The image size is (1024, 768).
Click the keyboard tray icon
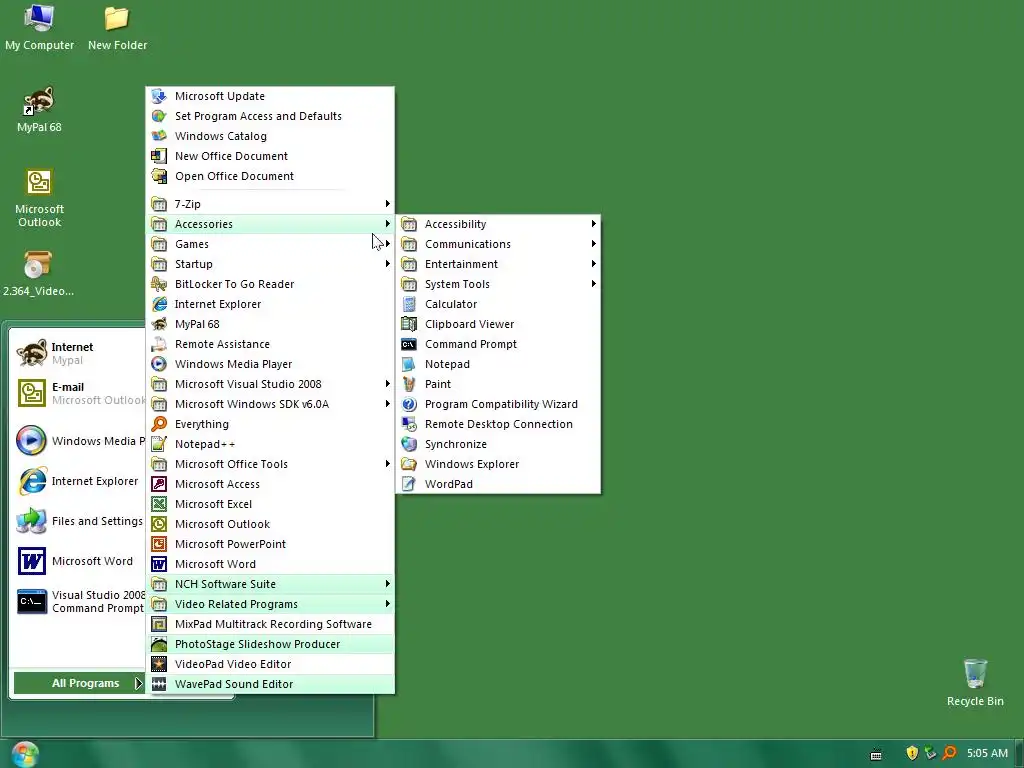point(876,755)
